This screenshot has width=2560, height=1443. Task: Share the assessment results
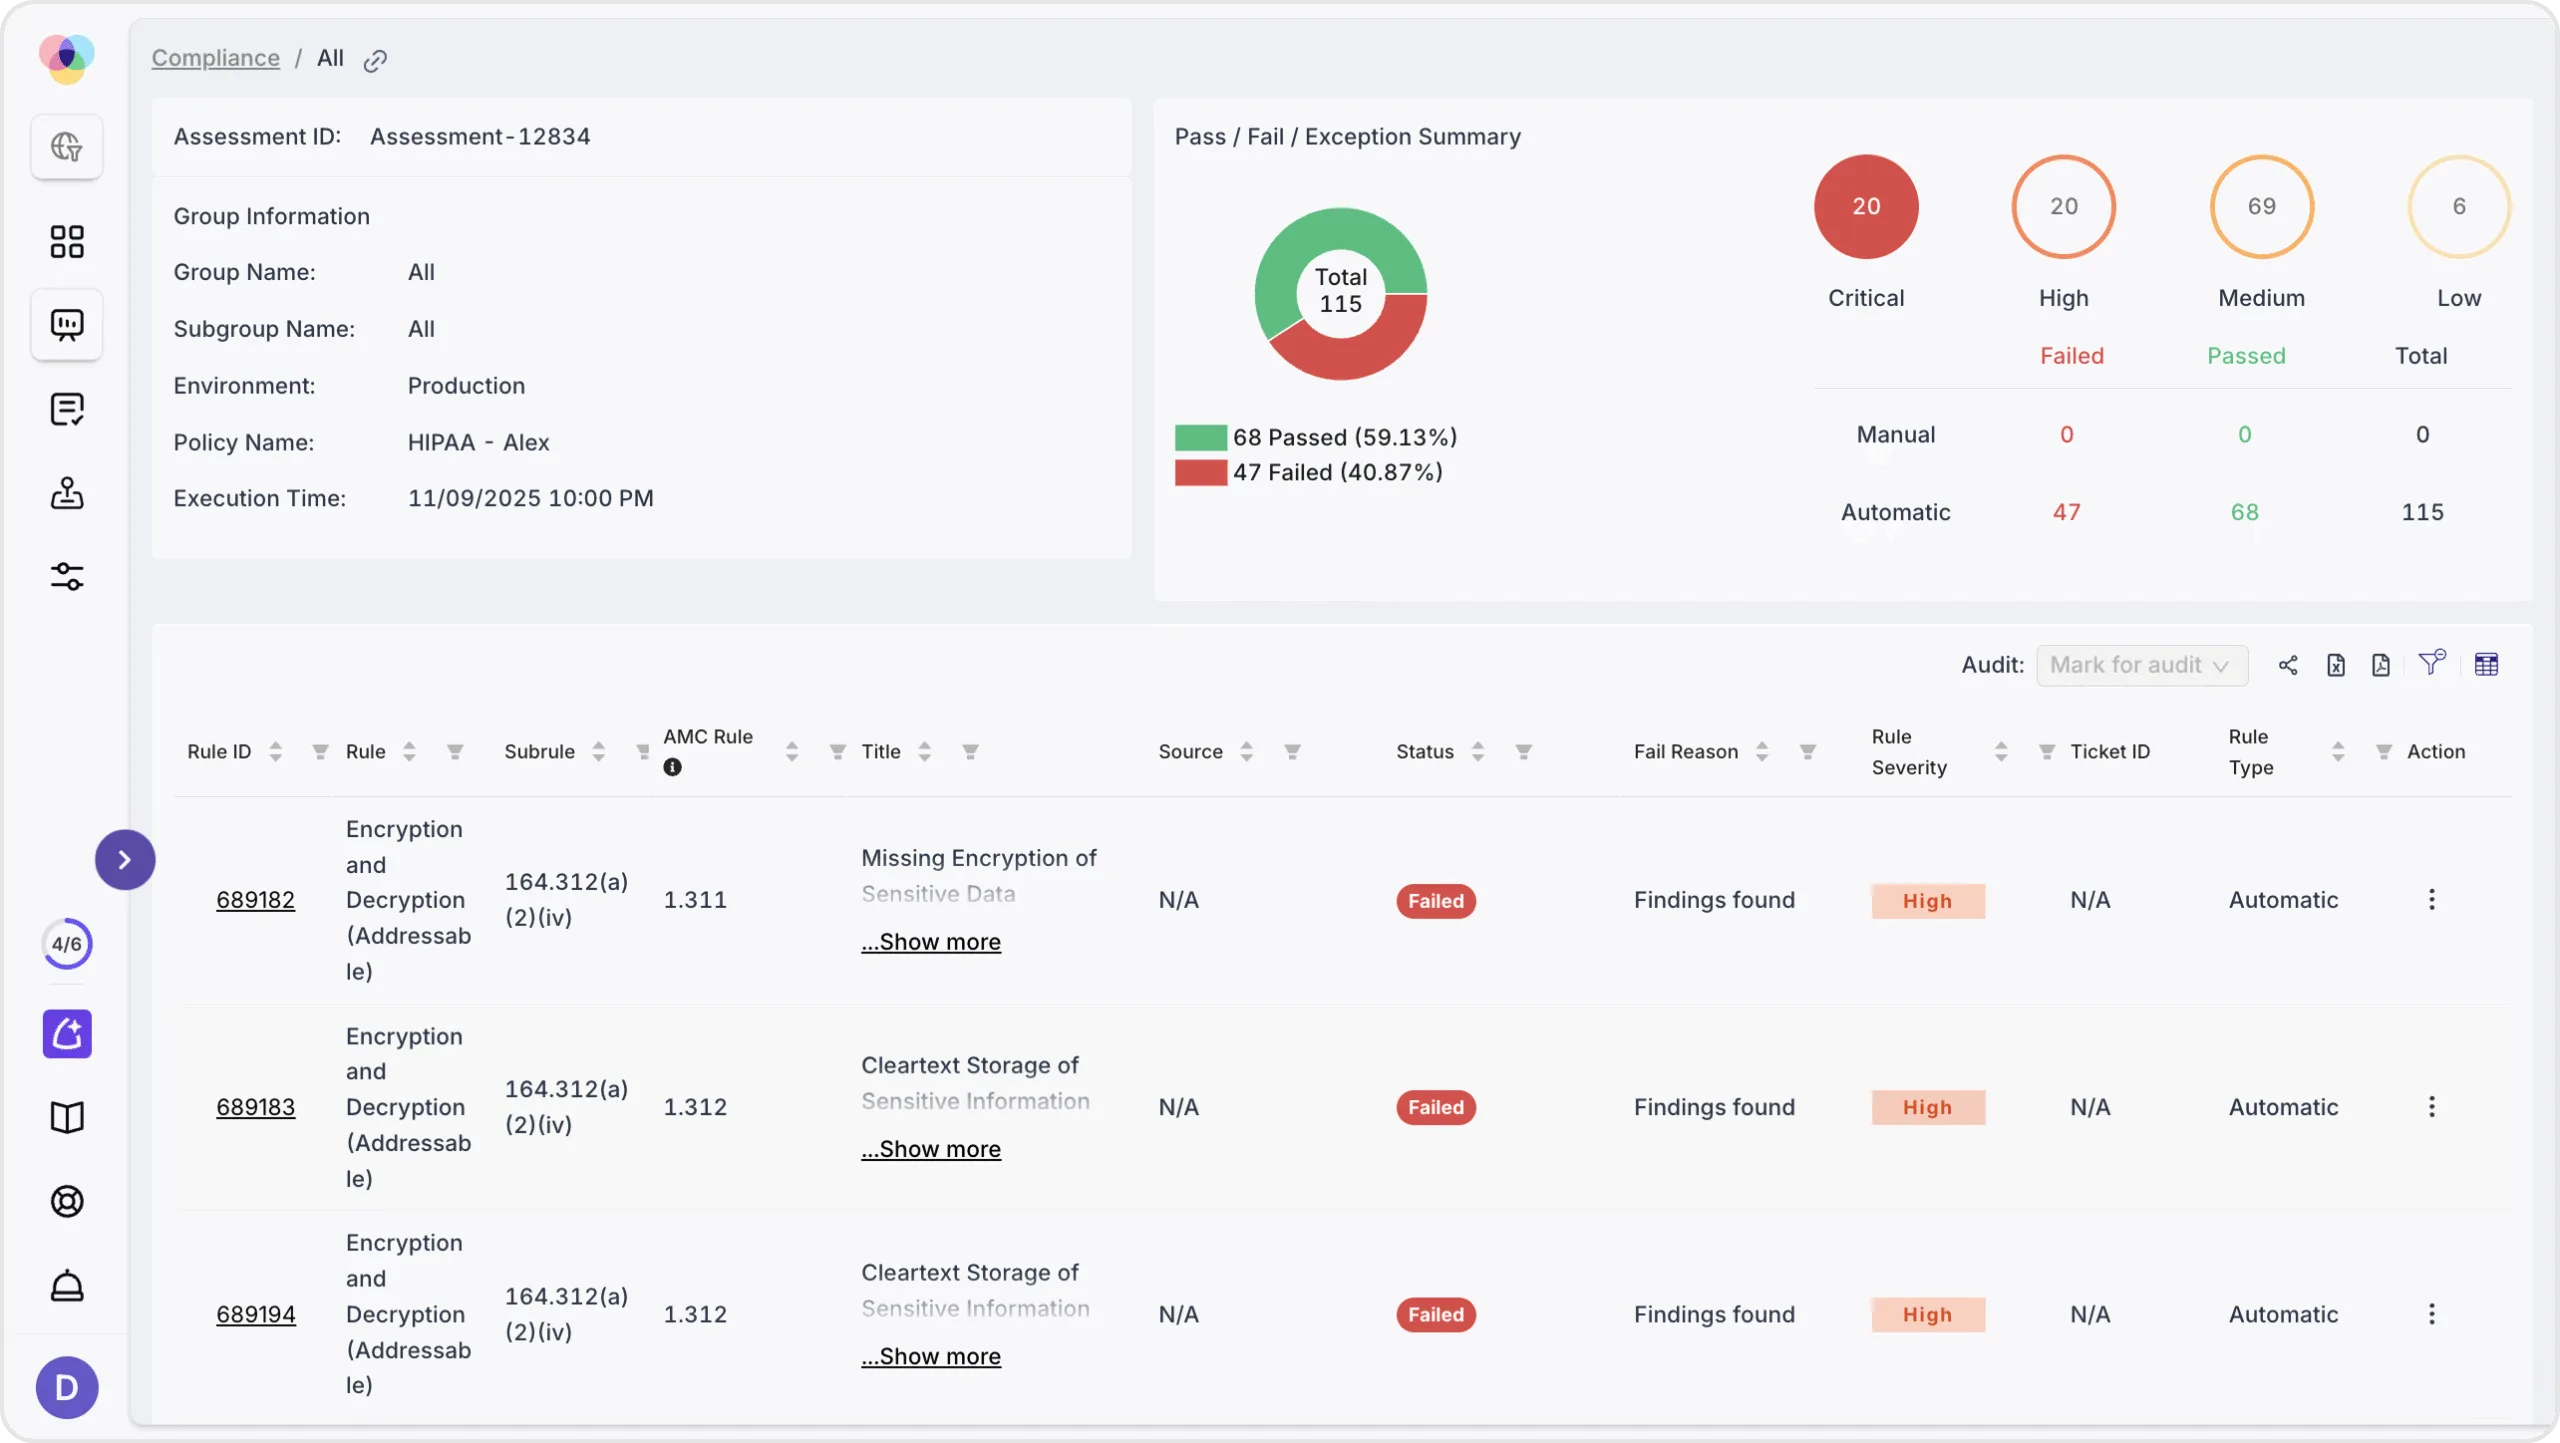[x=2288, y=664]
